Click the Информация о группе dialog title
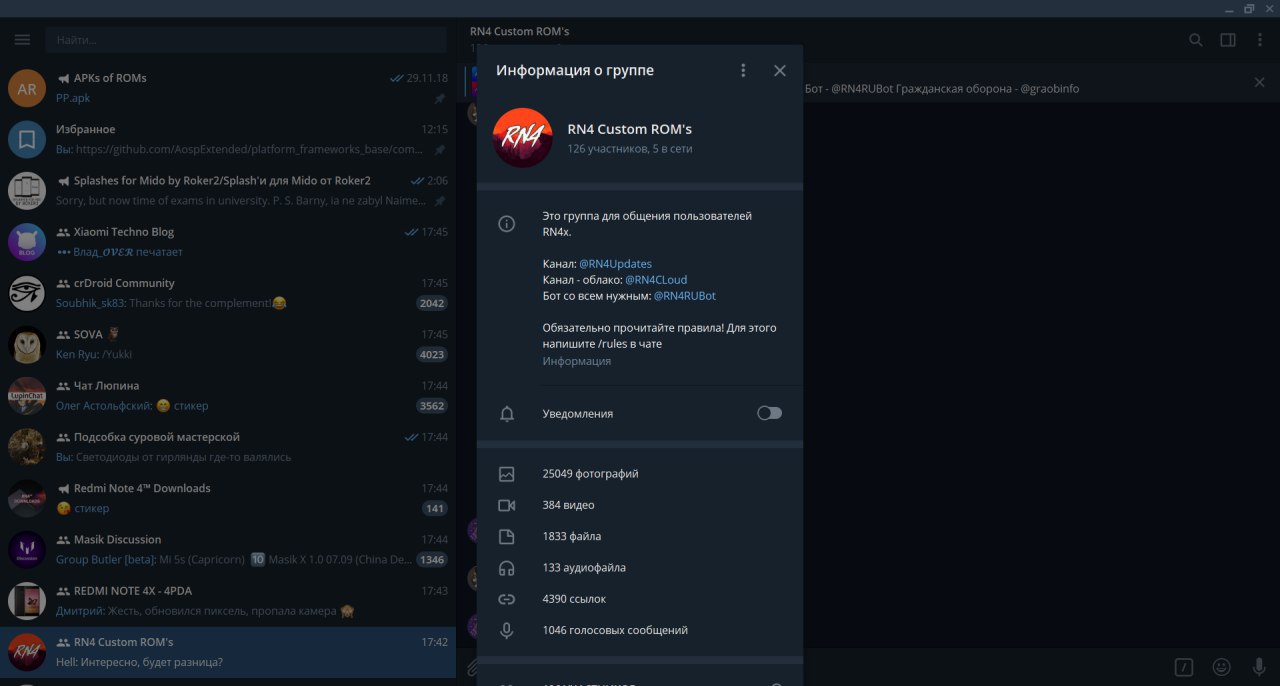 point(575,71)
